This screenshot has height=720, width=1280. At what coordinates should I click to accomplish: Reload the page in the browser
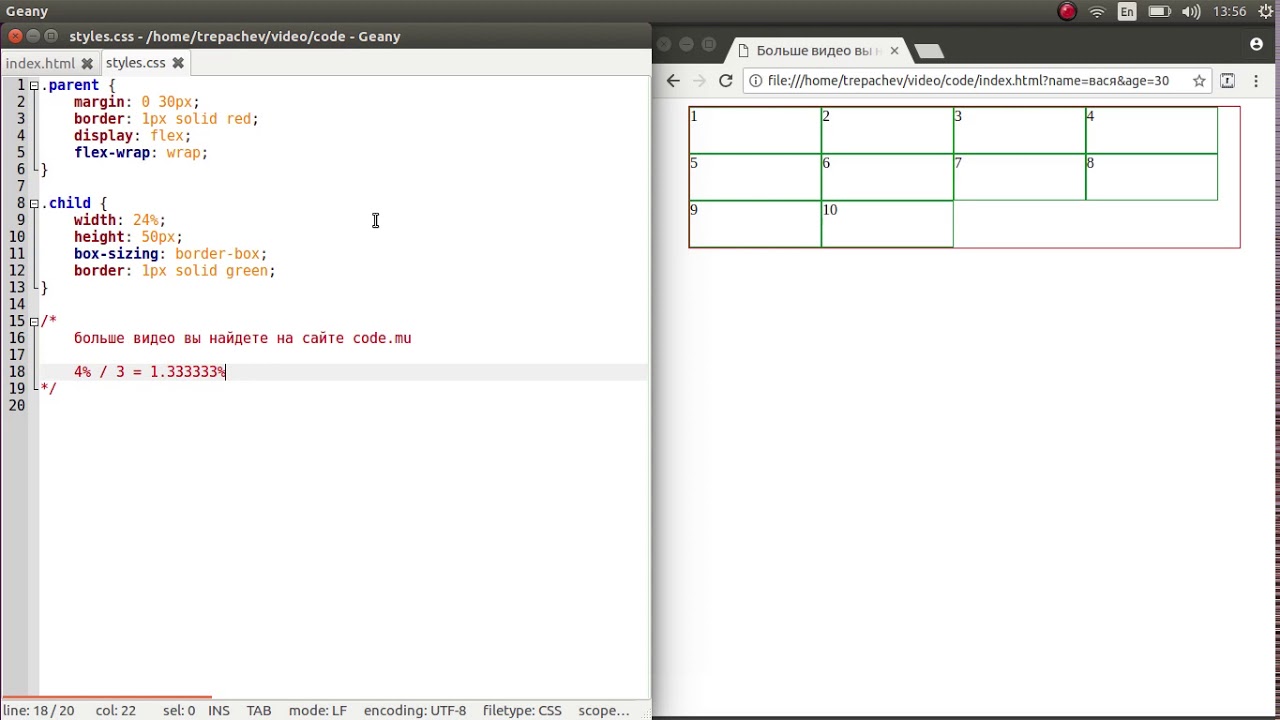(x=726, y=81)
